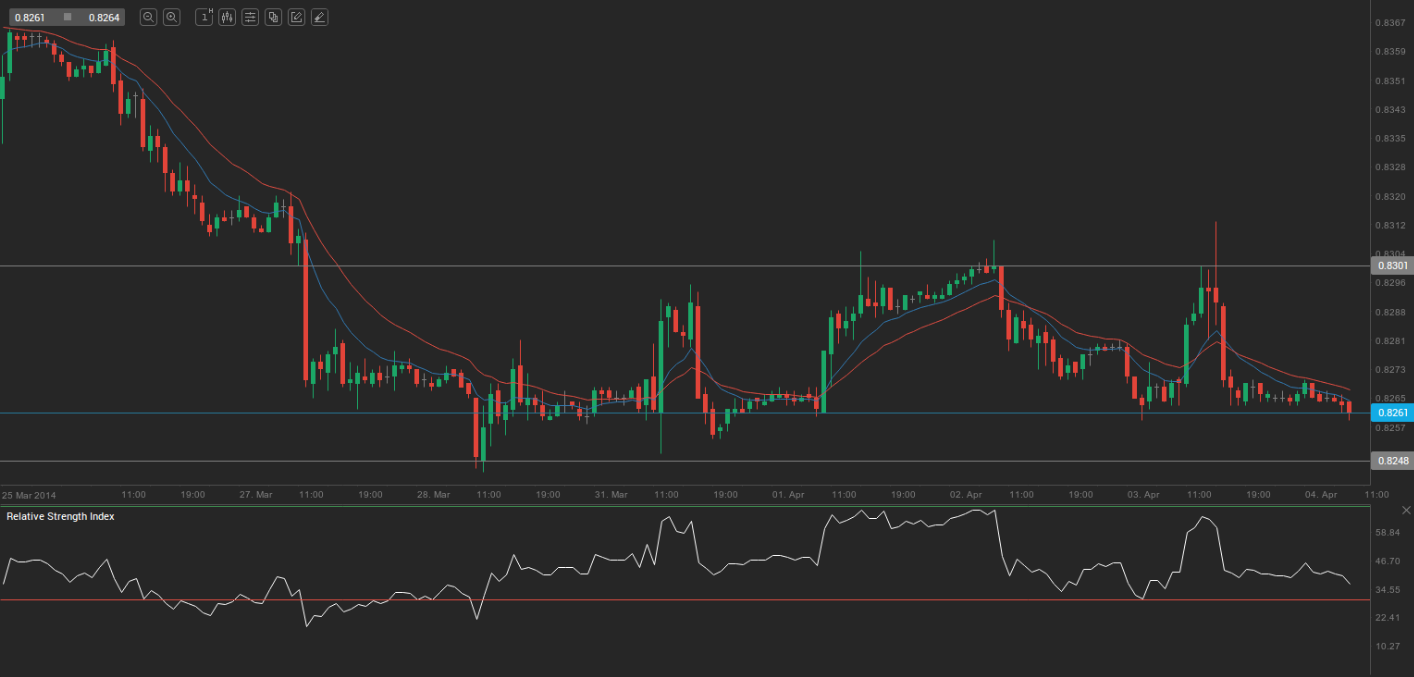Click the 25 Mar 2014 date label
Image resolution: width=1414 pixels, height=677 pixels.
29,495
